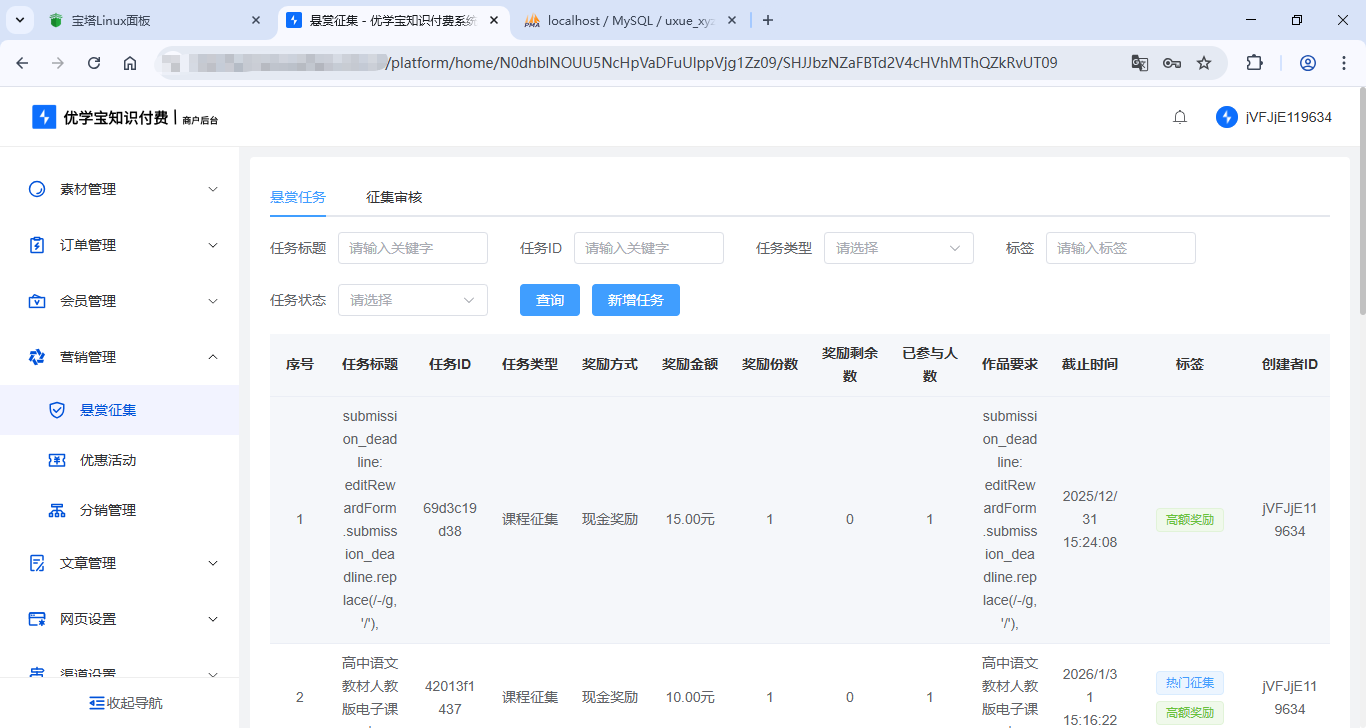Collapse the sidebar with 收起导航
The width and height of the screenshot is (1366, 728).
pyautogui.click(x=126, y=703)
